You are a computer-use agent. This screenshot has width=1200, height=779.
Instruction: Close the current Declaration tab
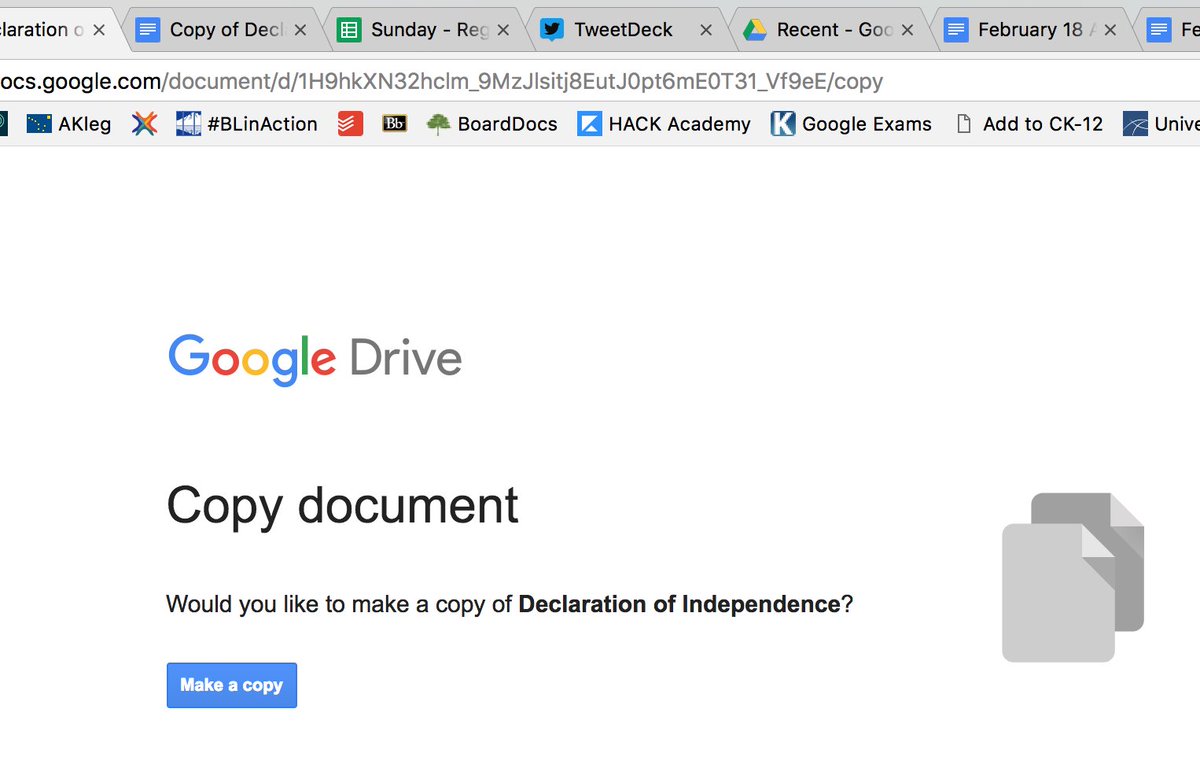[99, 30]
